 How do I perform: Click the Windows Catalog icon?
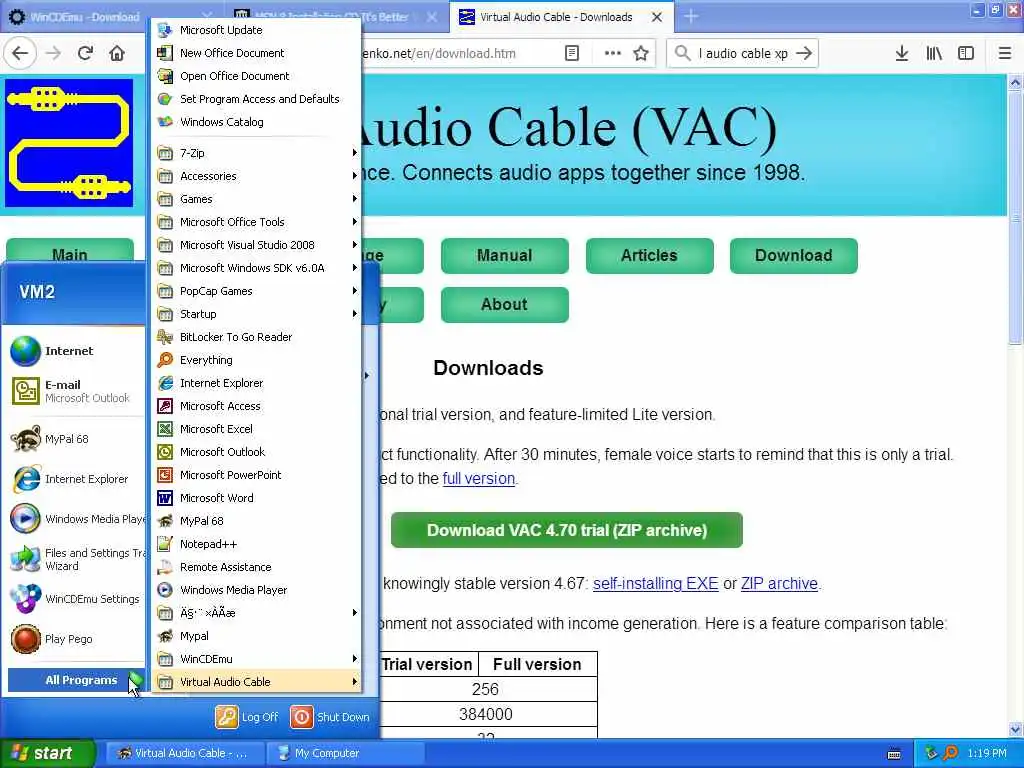(165, 121)
